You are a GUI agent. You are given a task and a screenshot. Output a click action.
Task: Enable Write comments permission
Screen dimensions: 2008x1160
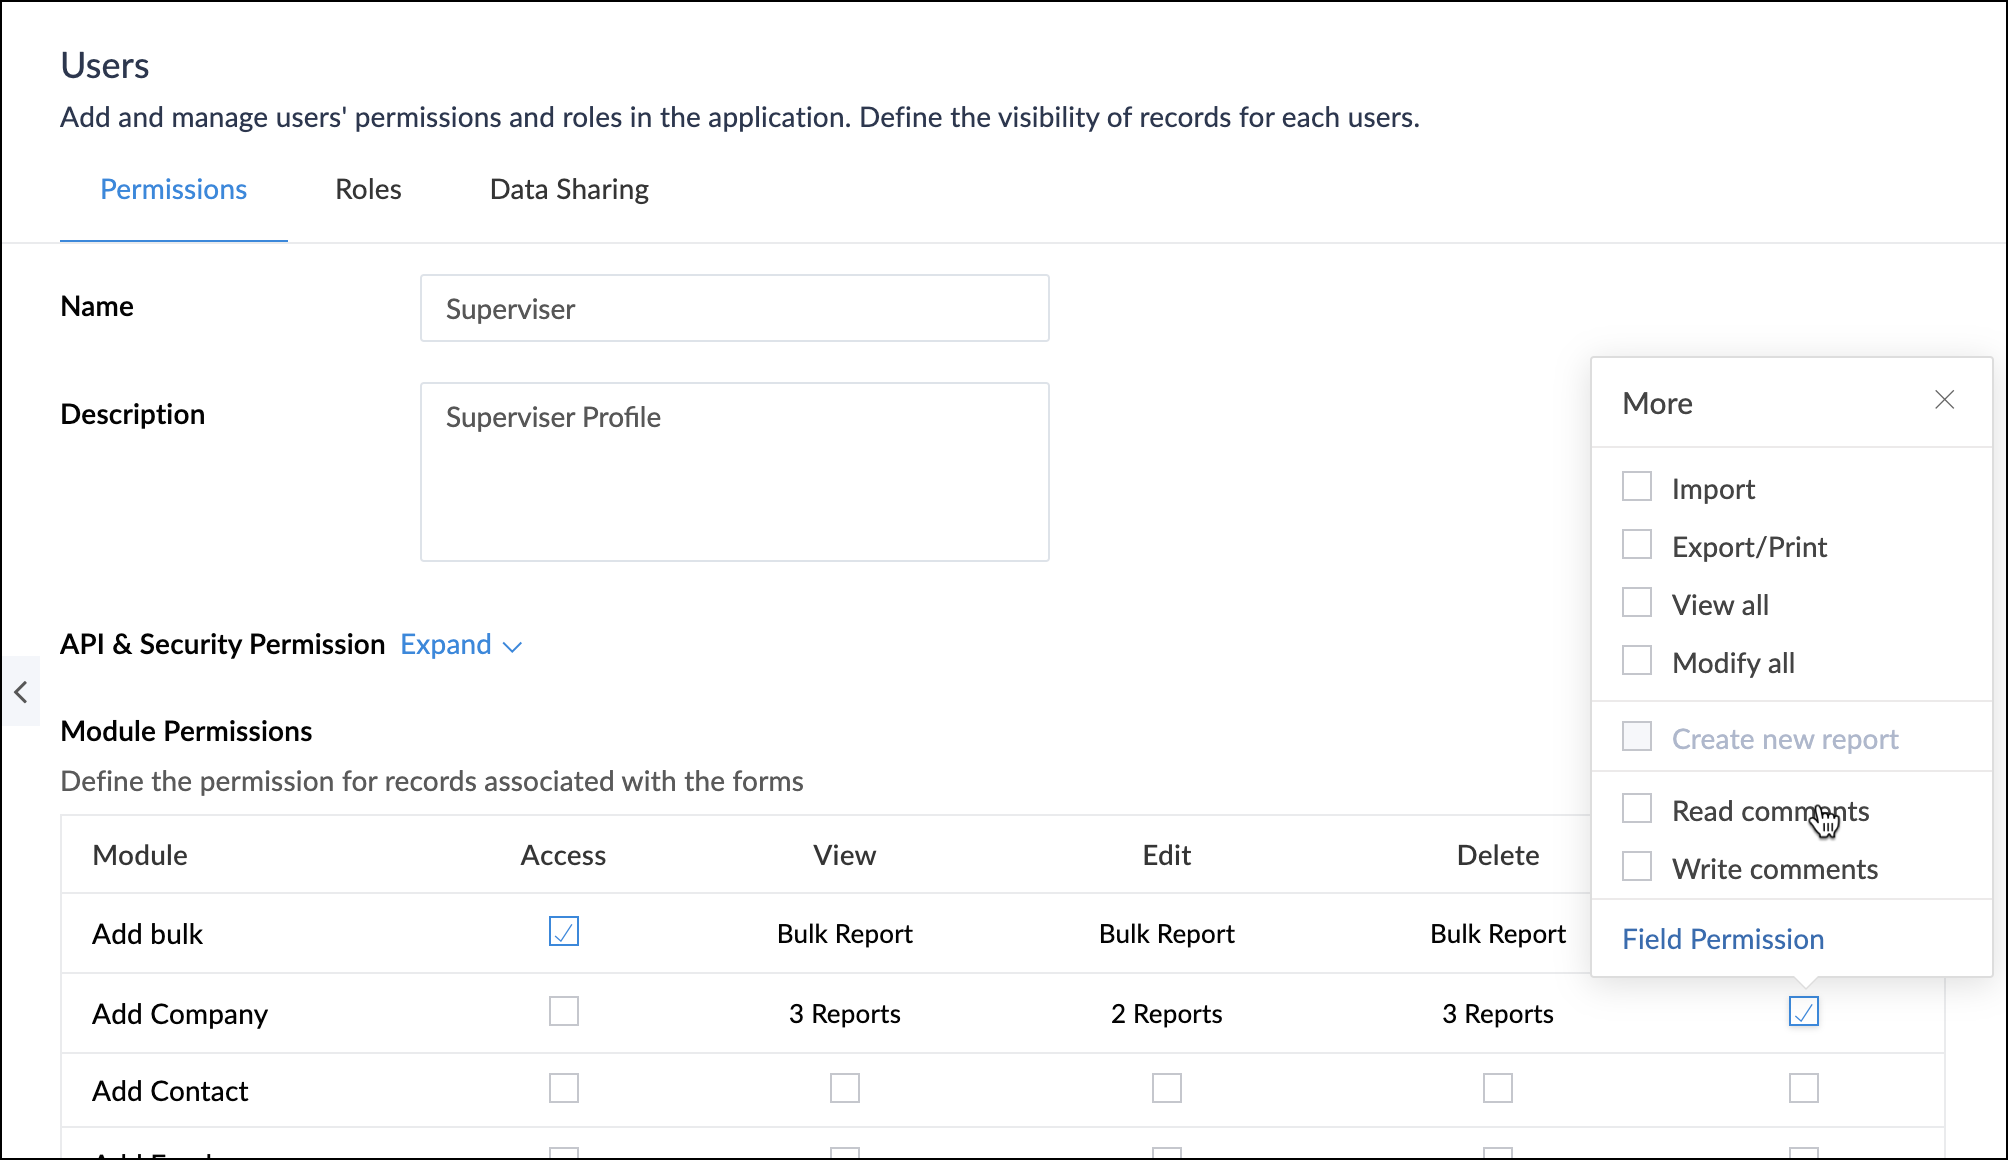coord(1636,866)
